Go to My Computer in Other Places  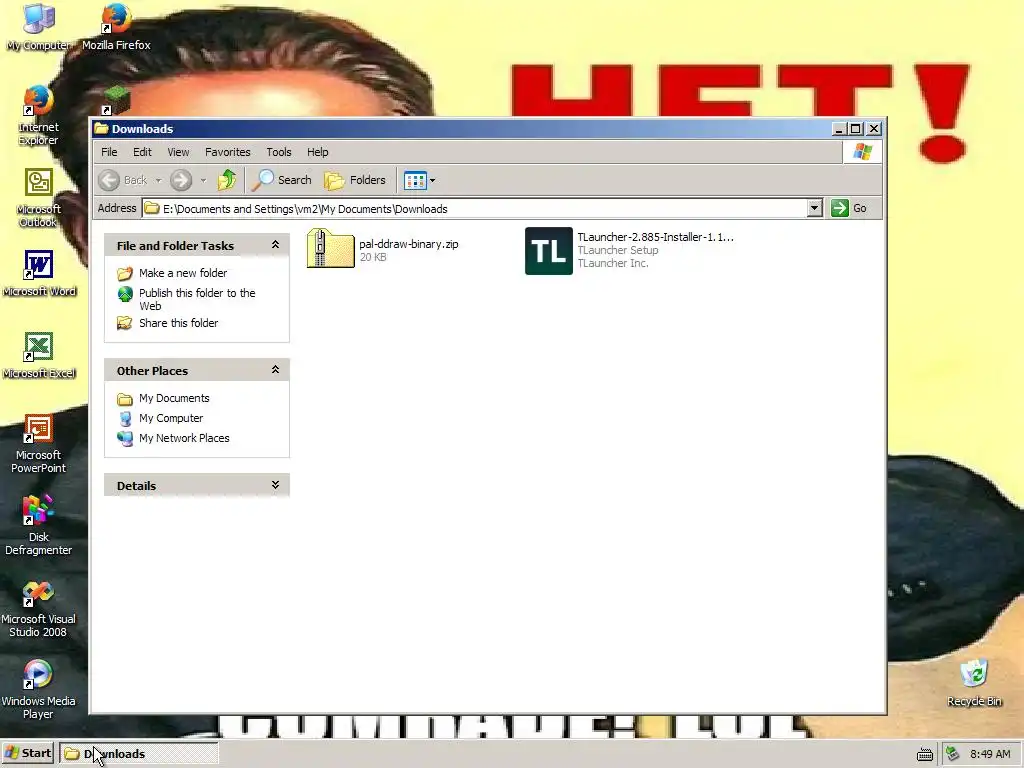(170, 418)
